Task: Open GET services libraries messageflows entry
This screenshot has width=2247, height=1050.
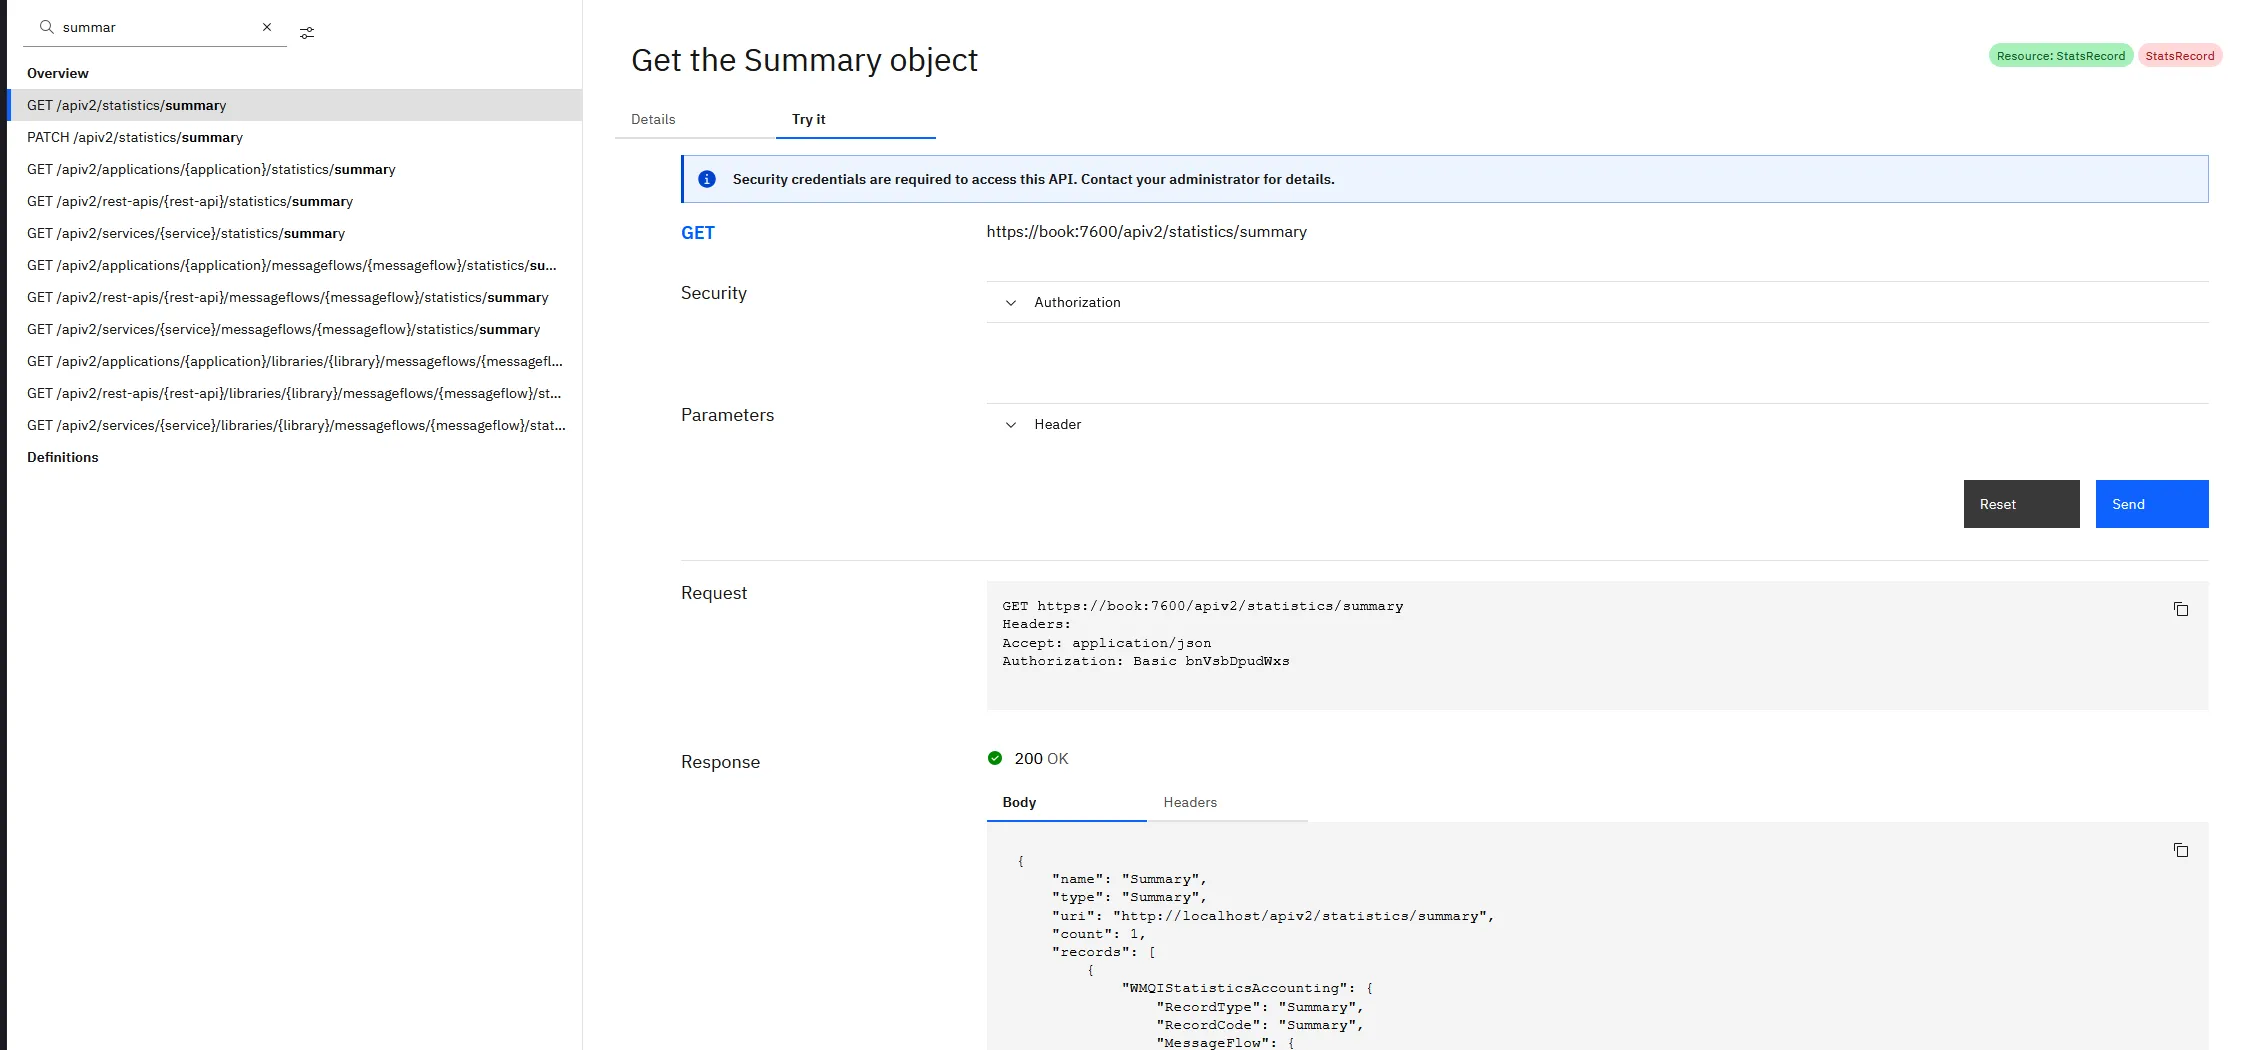Action: point(295,425)
